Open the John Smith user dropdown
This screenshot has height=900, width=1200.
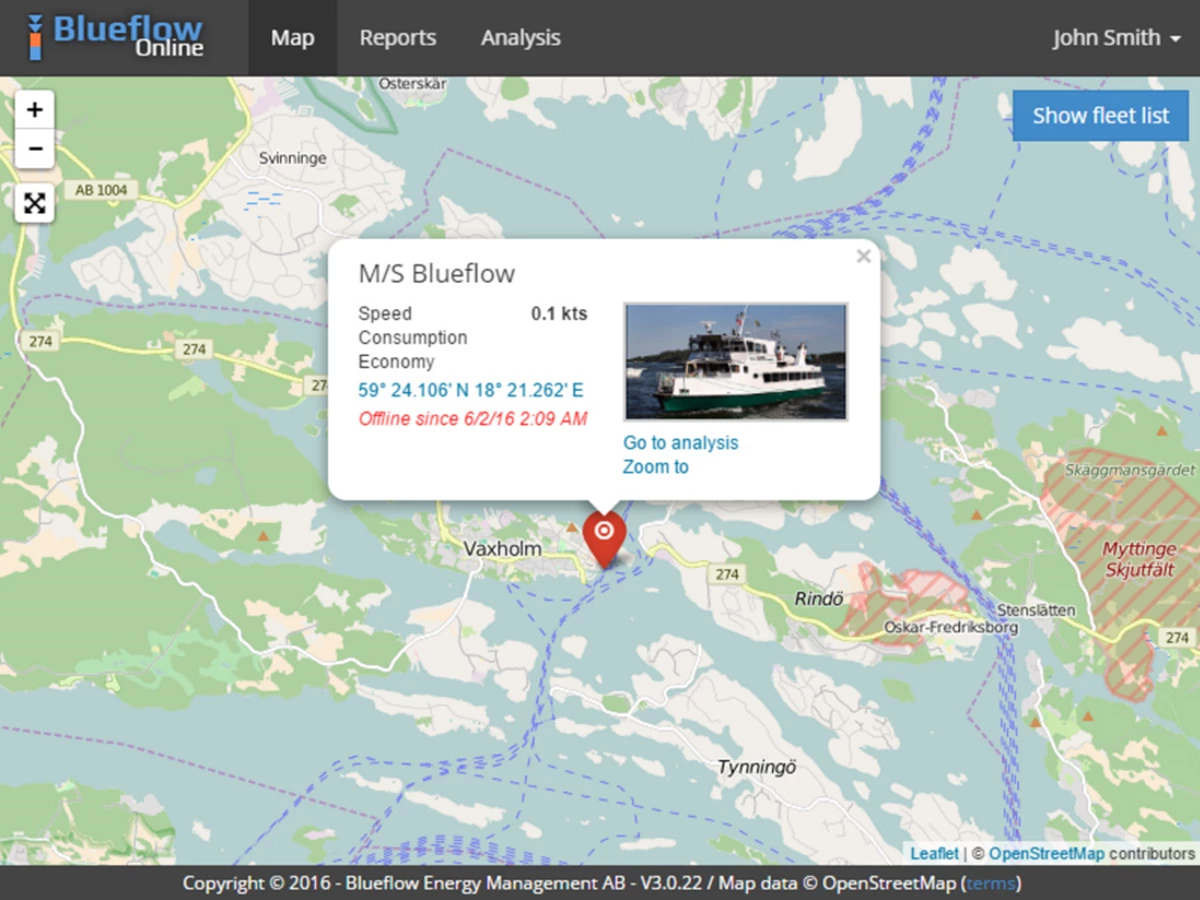(1119, 38)
